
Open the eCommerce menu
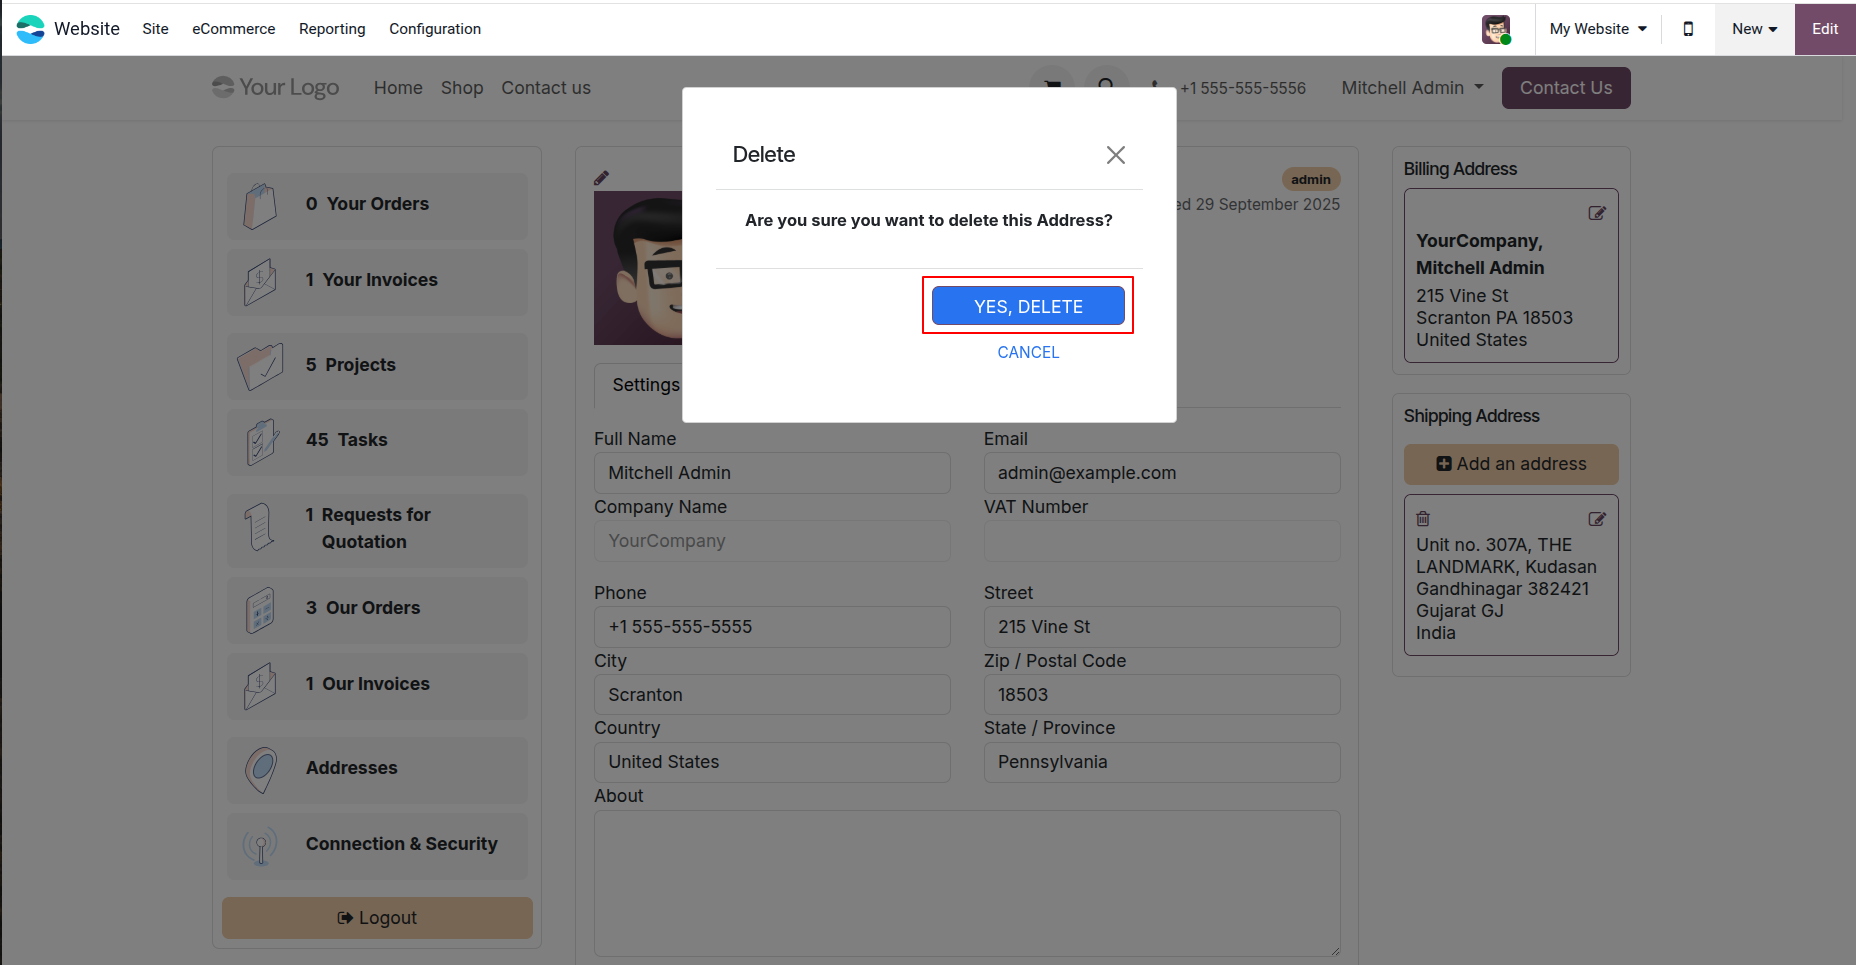[234, 29]
